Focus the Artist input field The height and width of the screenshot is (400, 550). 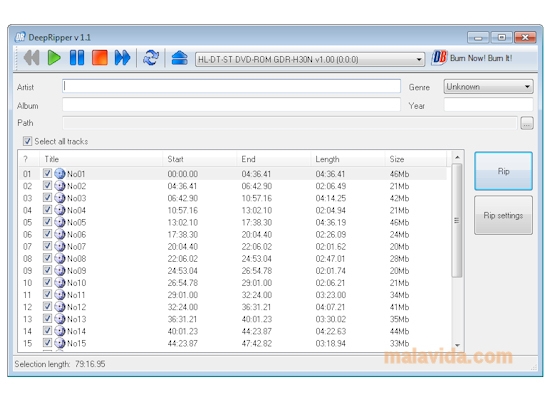pyautogui.click(x=232, y=86)
